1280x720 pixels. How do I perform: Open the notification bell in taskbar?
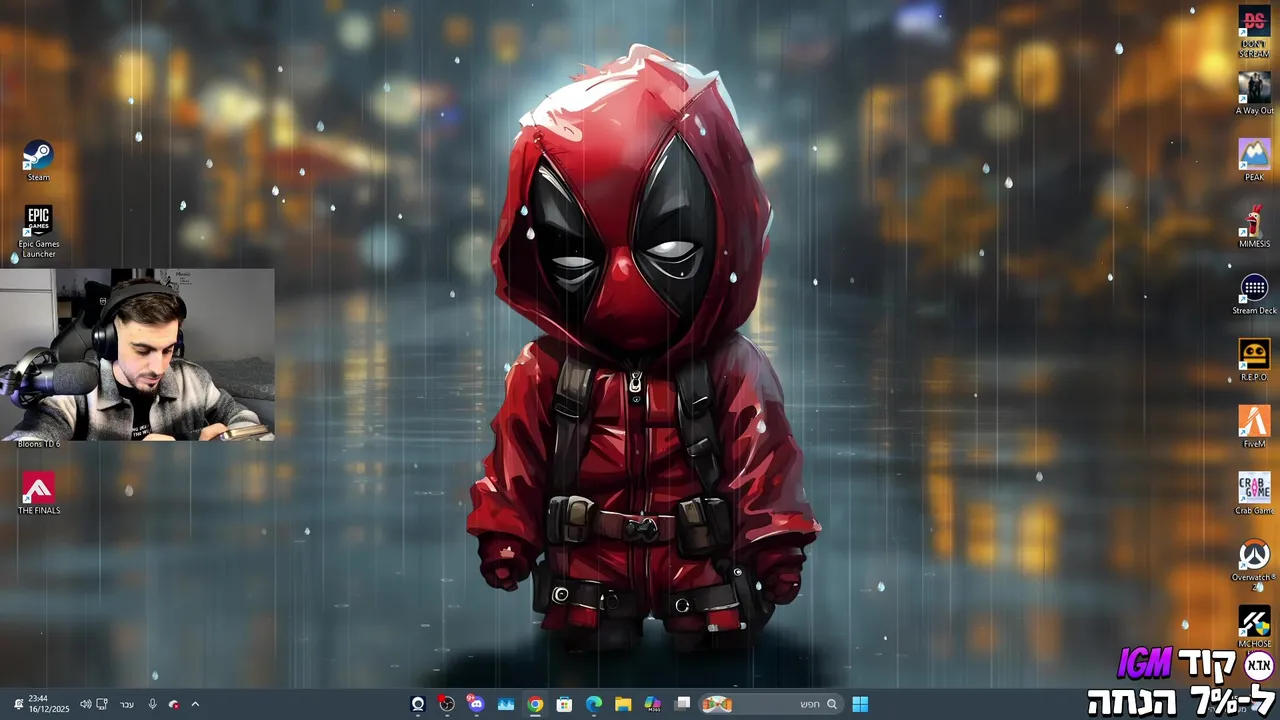coord(18,704)
